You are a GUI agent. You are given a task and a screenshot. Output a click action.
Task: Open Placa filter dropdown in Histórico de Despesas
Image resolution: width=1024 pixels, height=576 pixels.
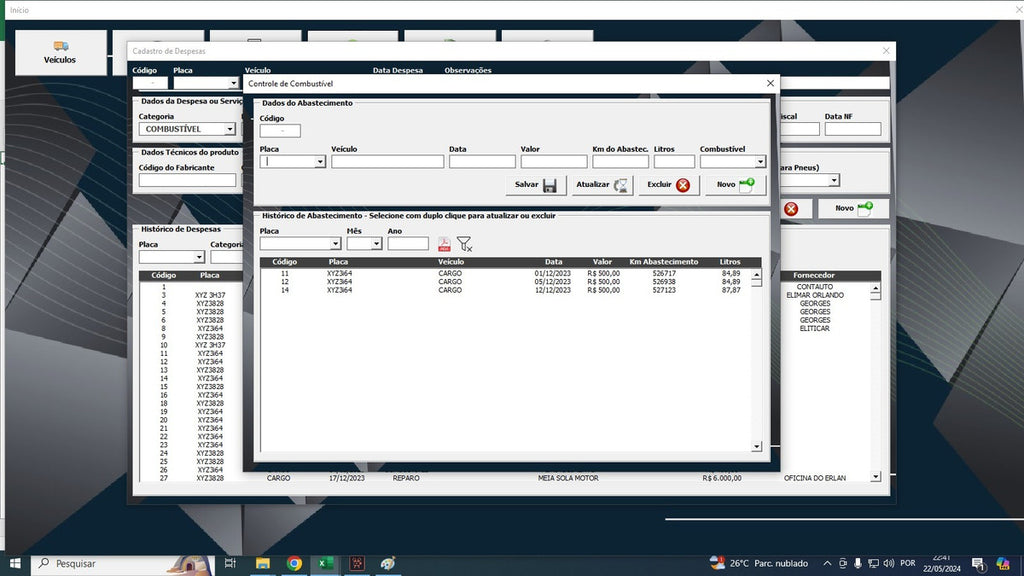(199, 257)
